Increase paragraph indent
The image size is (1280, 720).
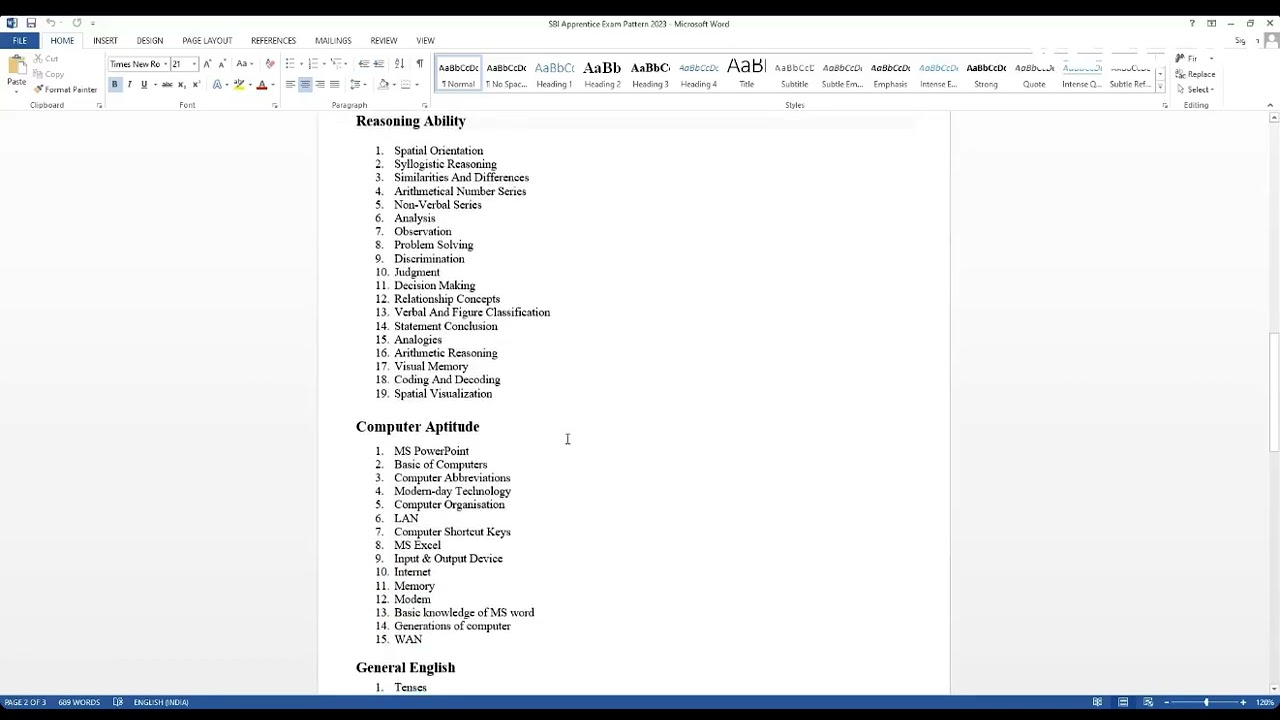(x=379, y=64)
